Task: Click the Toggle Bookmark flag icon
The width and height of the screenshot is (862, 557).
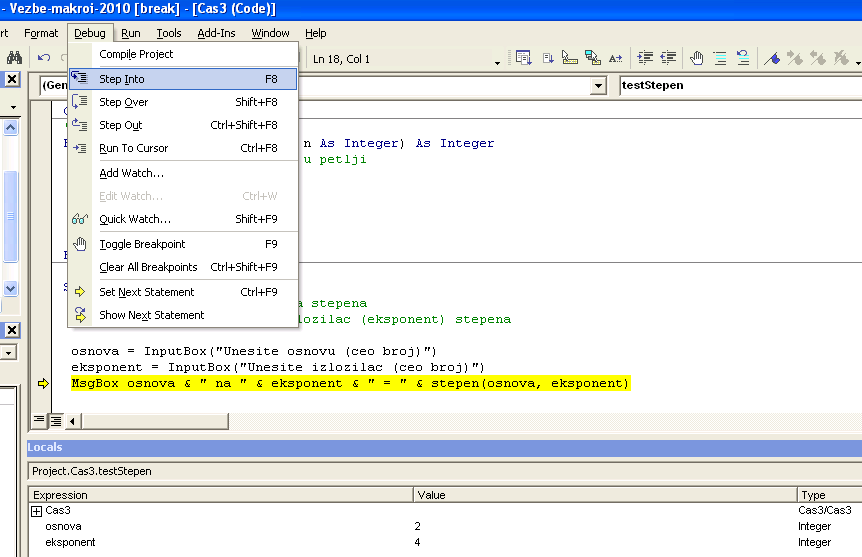Action: point(772,59)
